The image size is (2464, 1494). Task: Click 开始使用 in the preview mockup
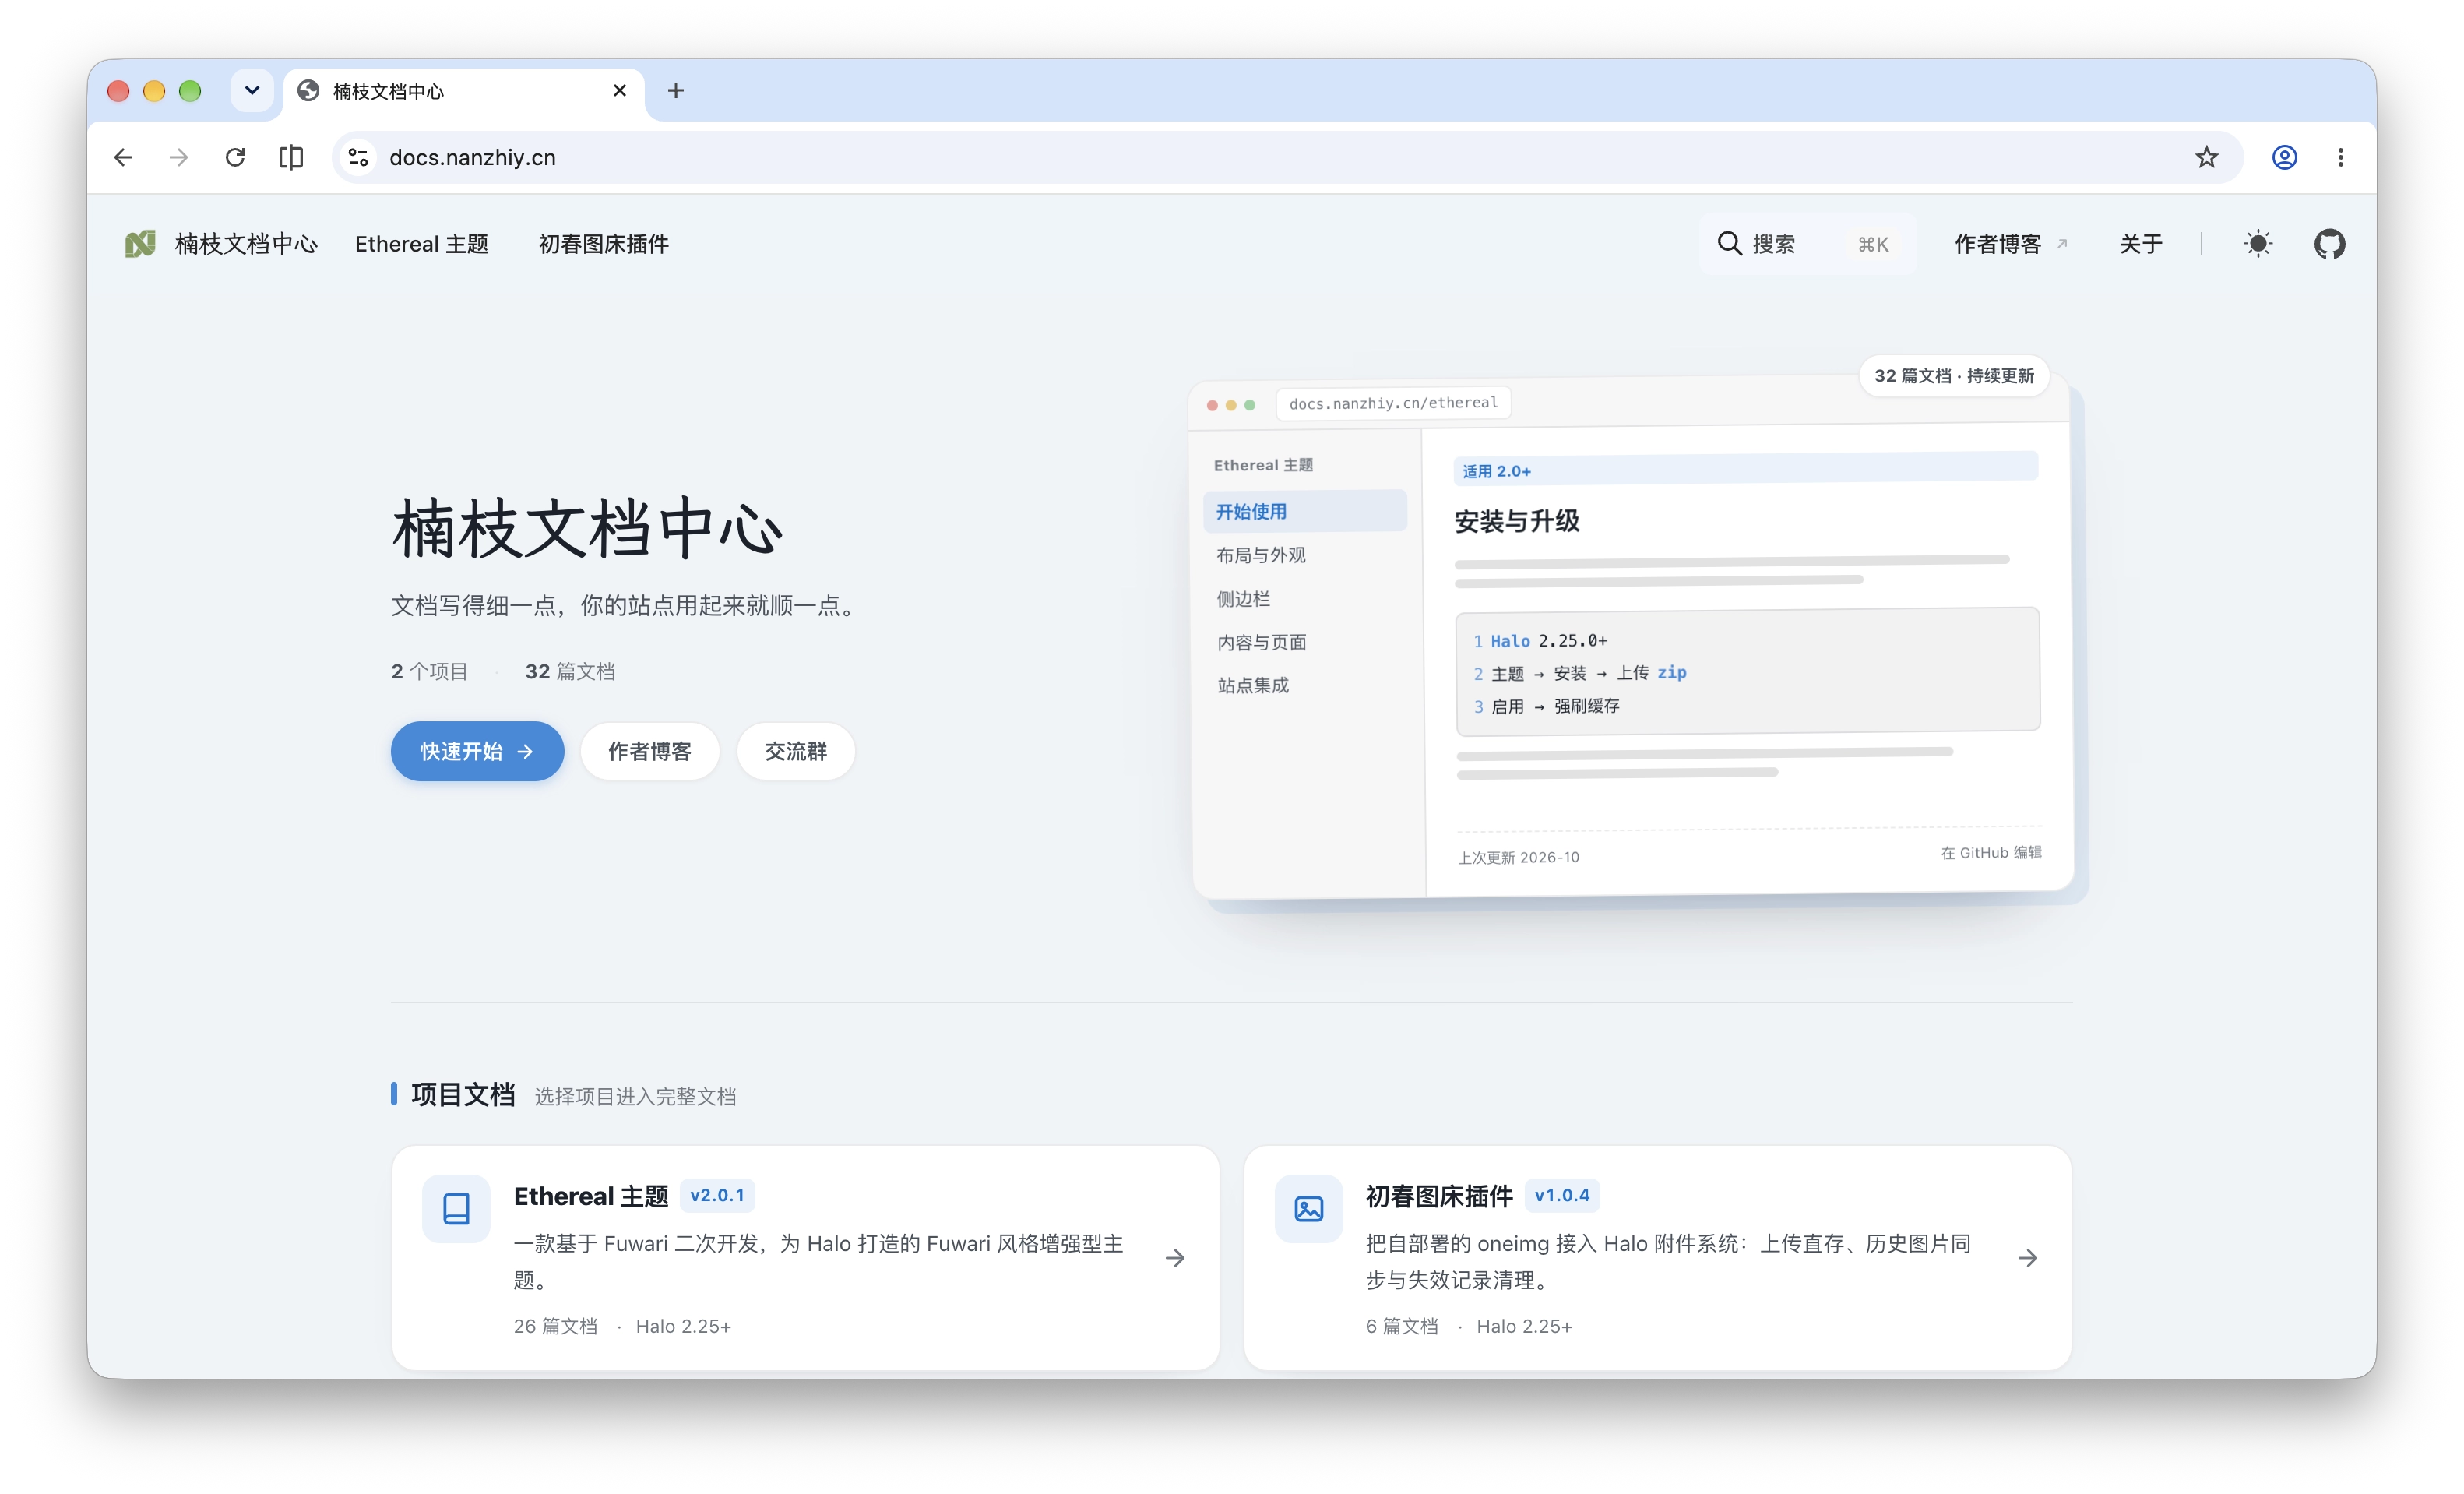click(1304, 511)
